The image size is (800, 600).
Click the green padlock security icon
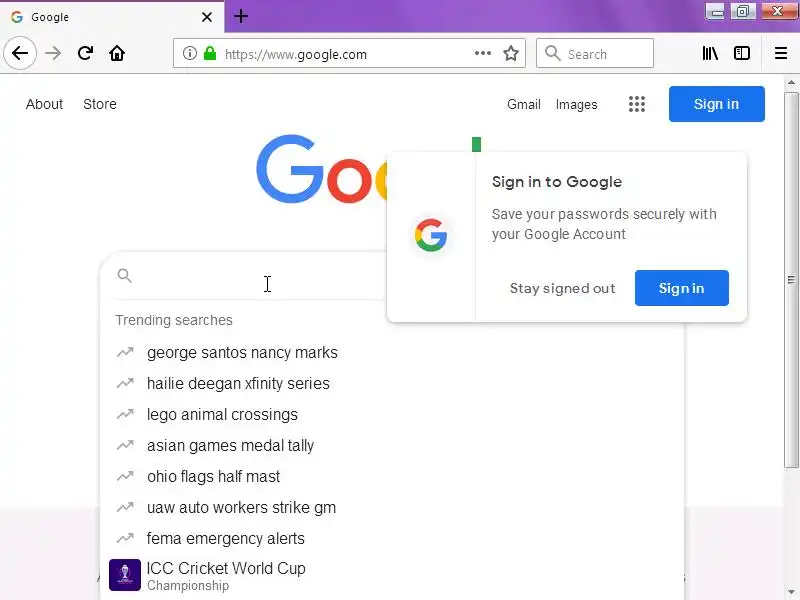click(210, 53)
